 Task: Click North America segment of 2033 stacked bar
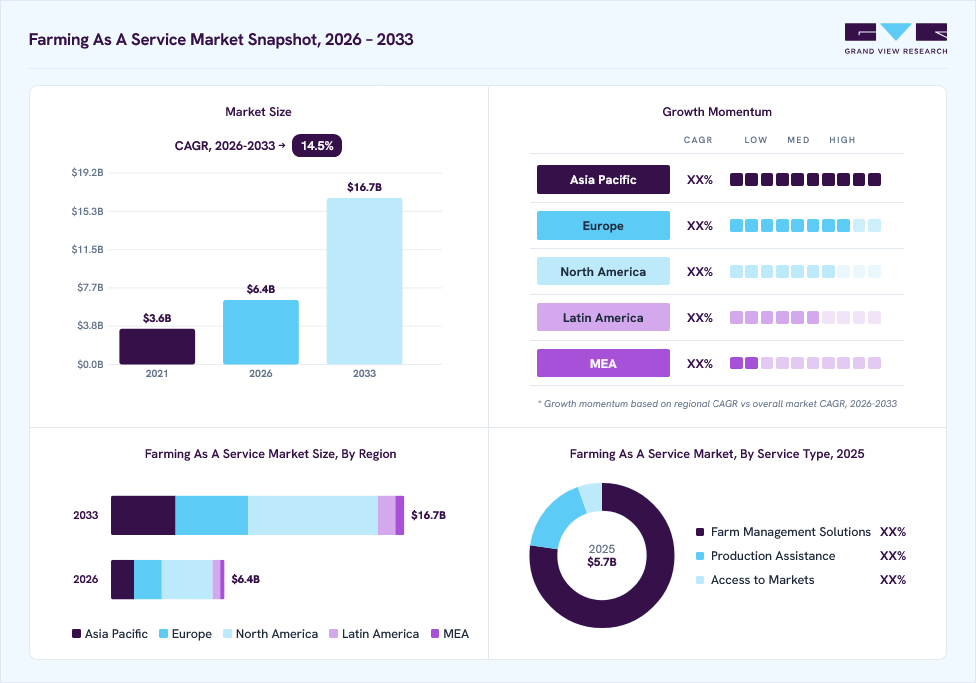point(312,515)
